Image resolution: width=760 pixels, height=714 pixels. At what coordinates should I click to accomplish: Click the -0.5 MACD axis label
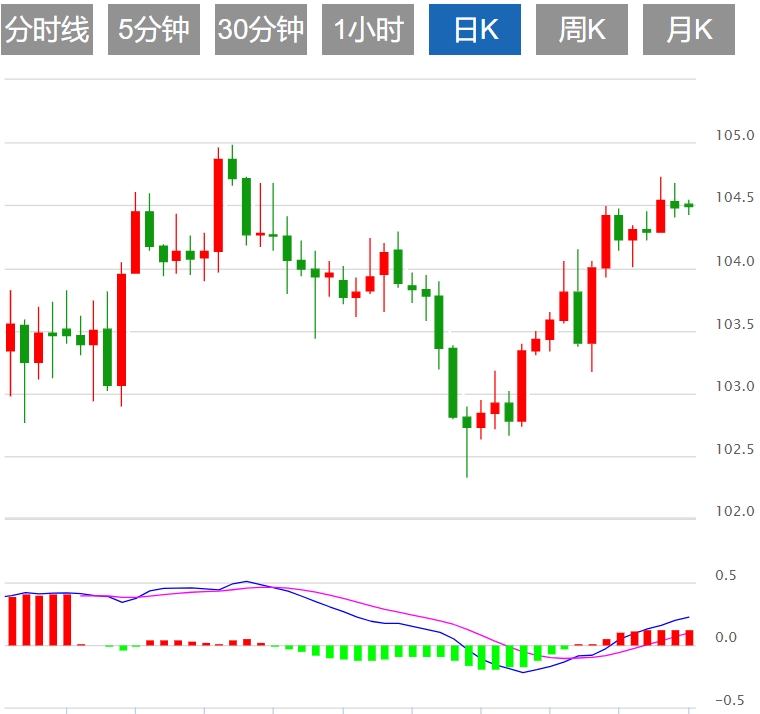(x=729, y=700)
